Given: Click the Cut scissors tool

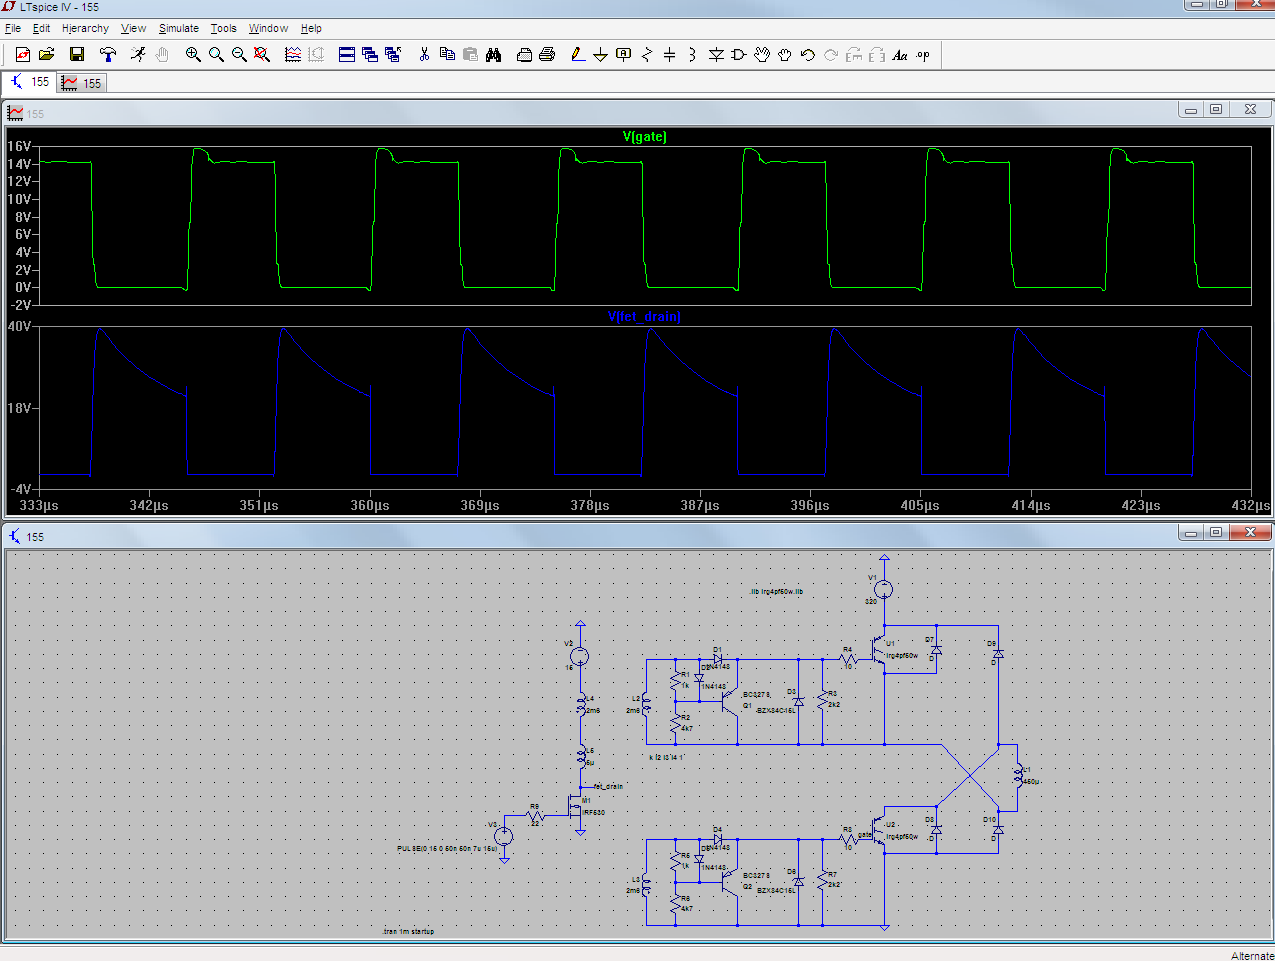Looking at the screenshot, I should tap(424, 55).
